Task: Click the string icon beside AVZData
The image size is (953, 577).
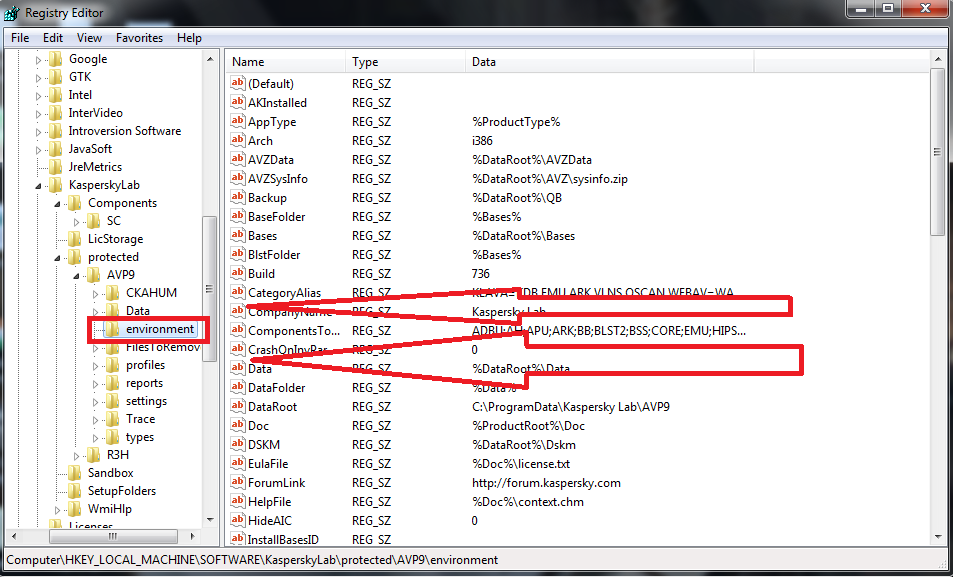Action: (x=238, y=159)
